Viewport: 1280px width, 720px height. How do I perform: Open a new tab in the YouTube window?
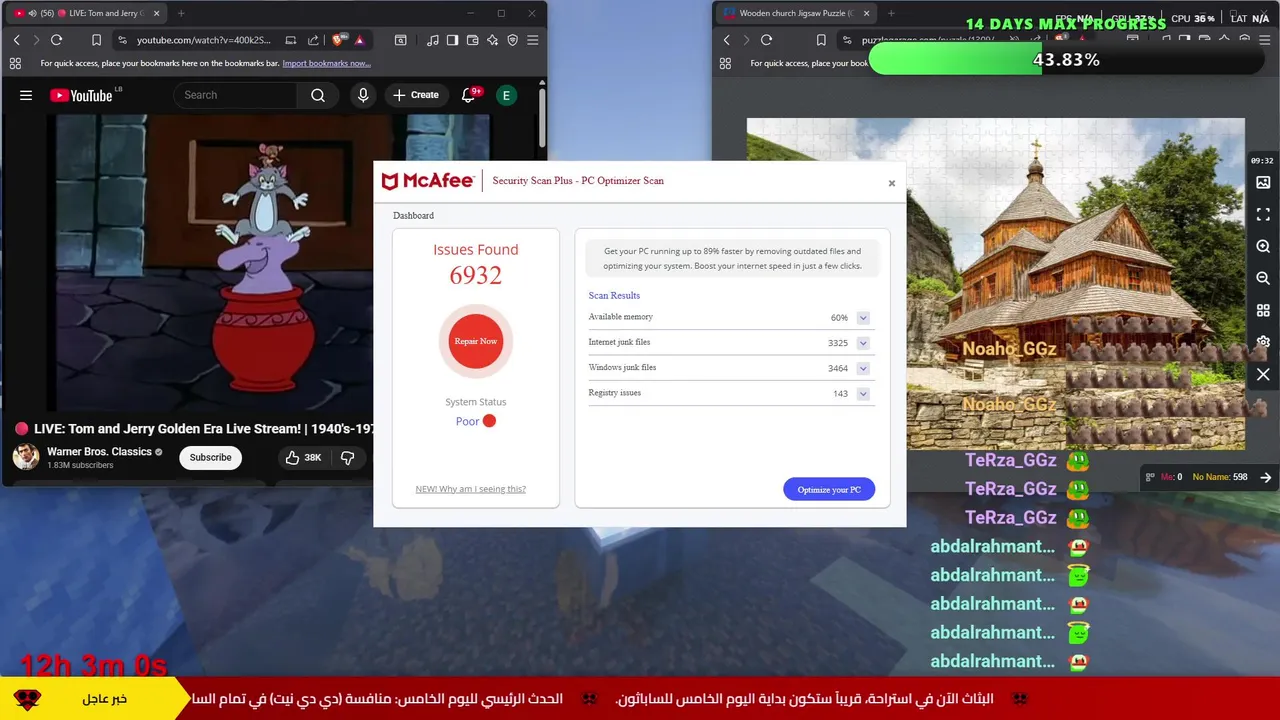pyautogui.click(x=181, y=13)
